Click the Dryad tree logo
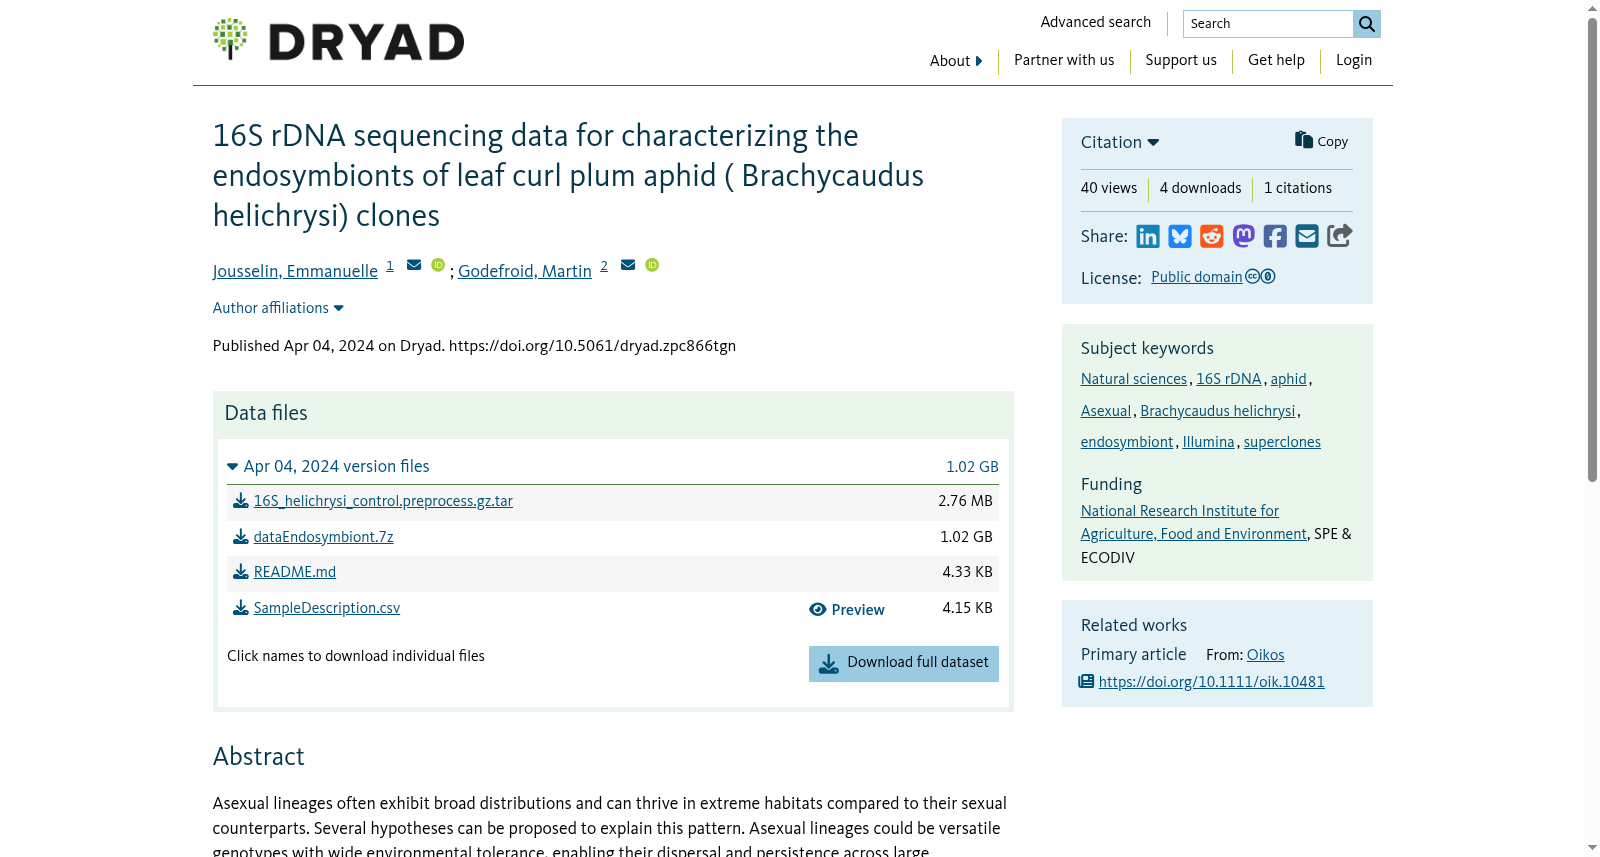1600x857 pixels. coord(230,39)
